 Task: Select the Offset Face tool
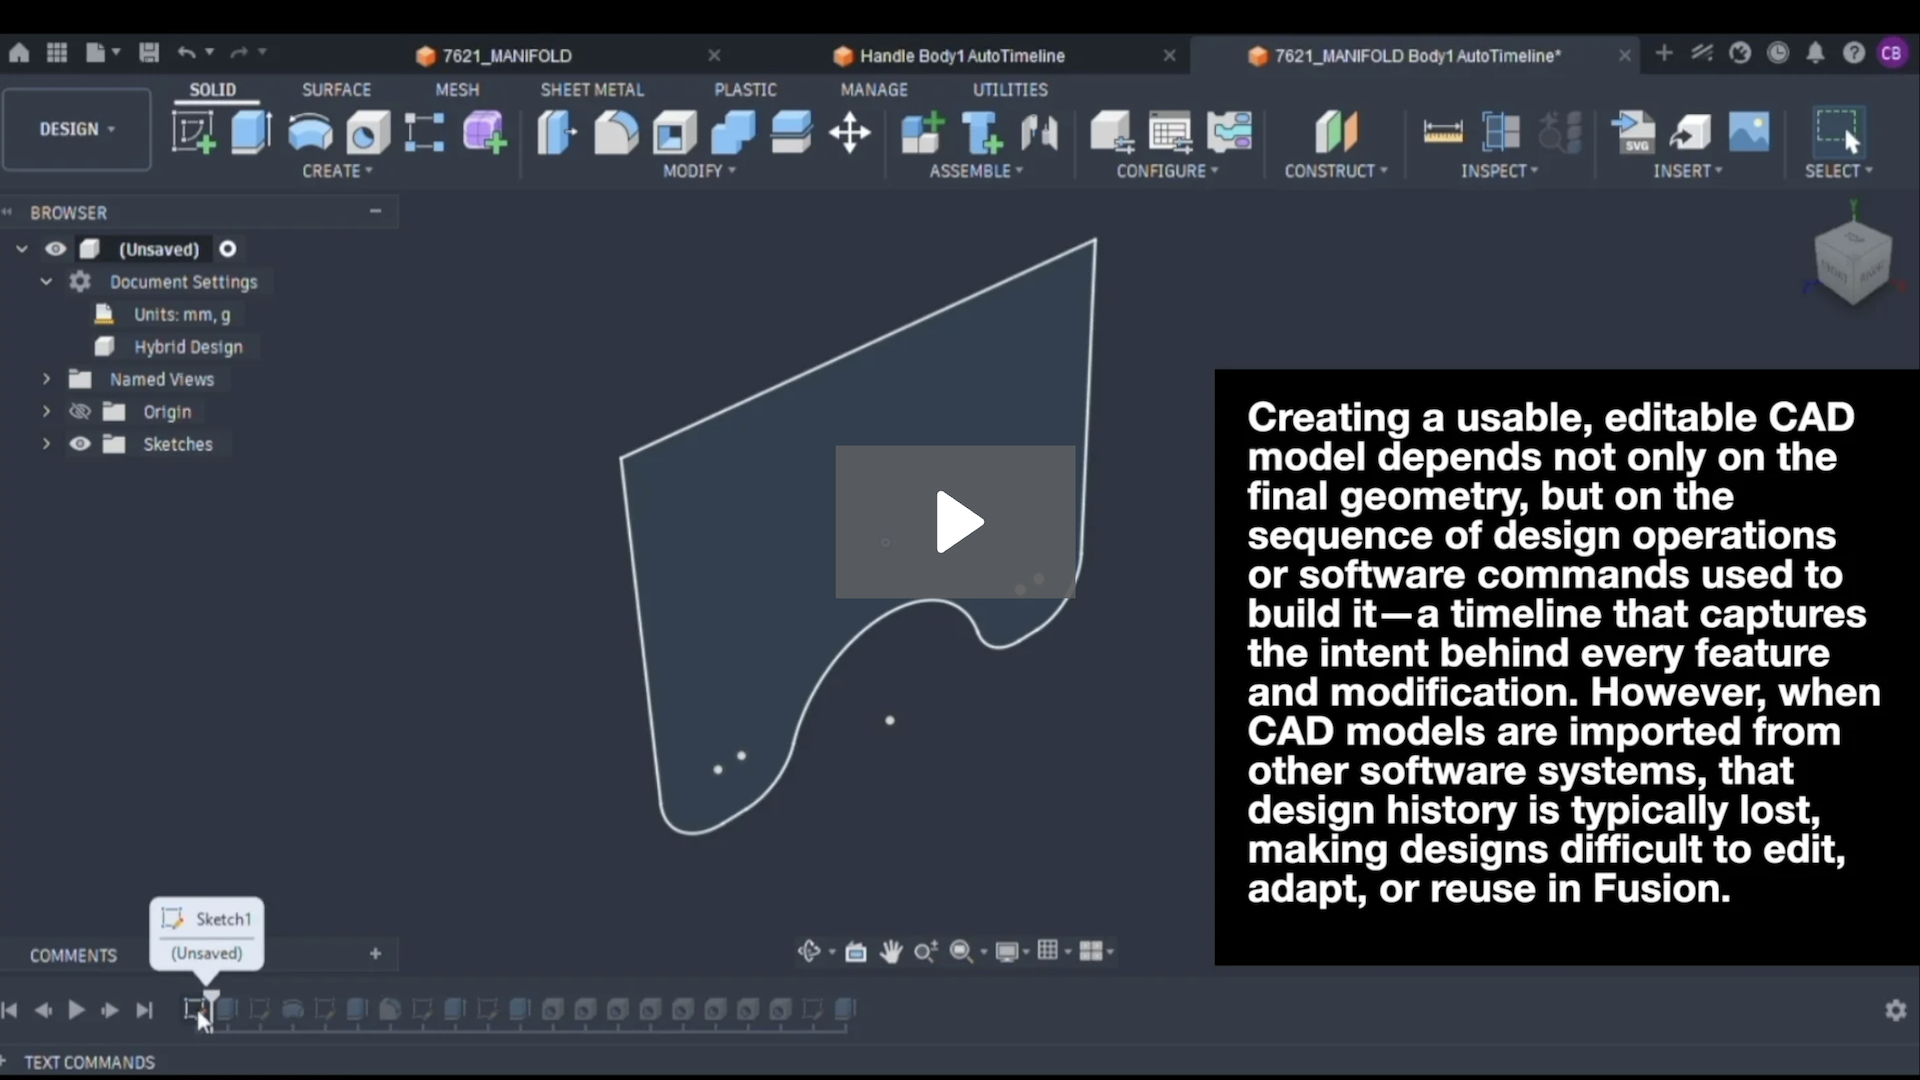[x=791, y=132]
